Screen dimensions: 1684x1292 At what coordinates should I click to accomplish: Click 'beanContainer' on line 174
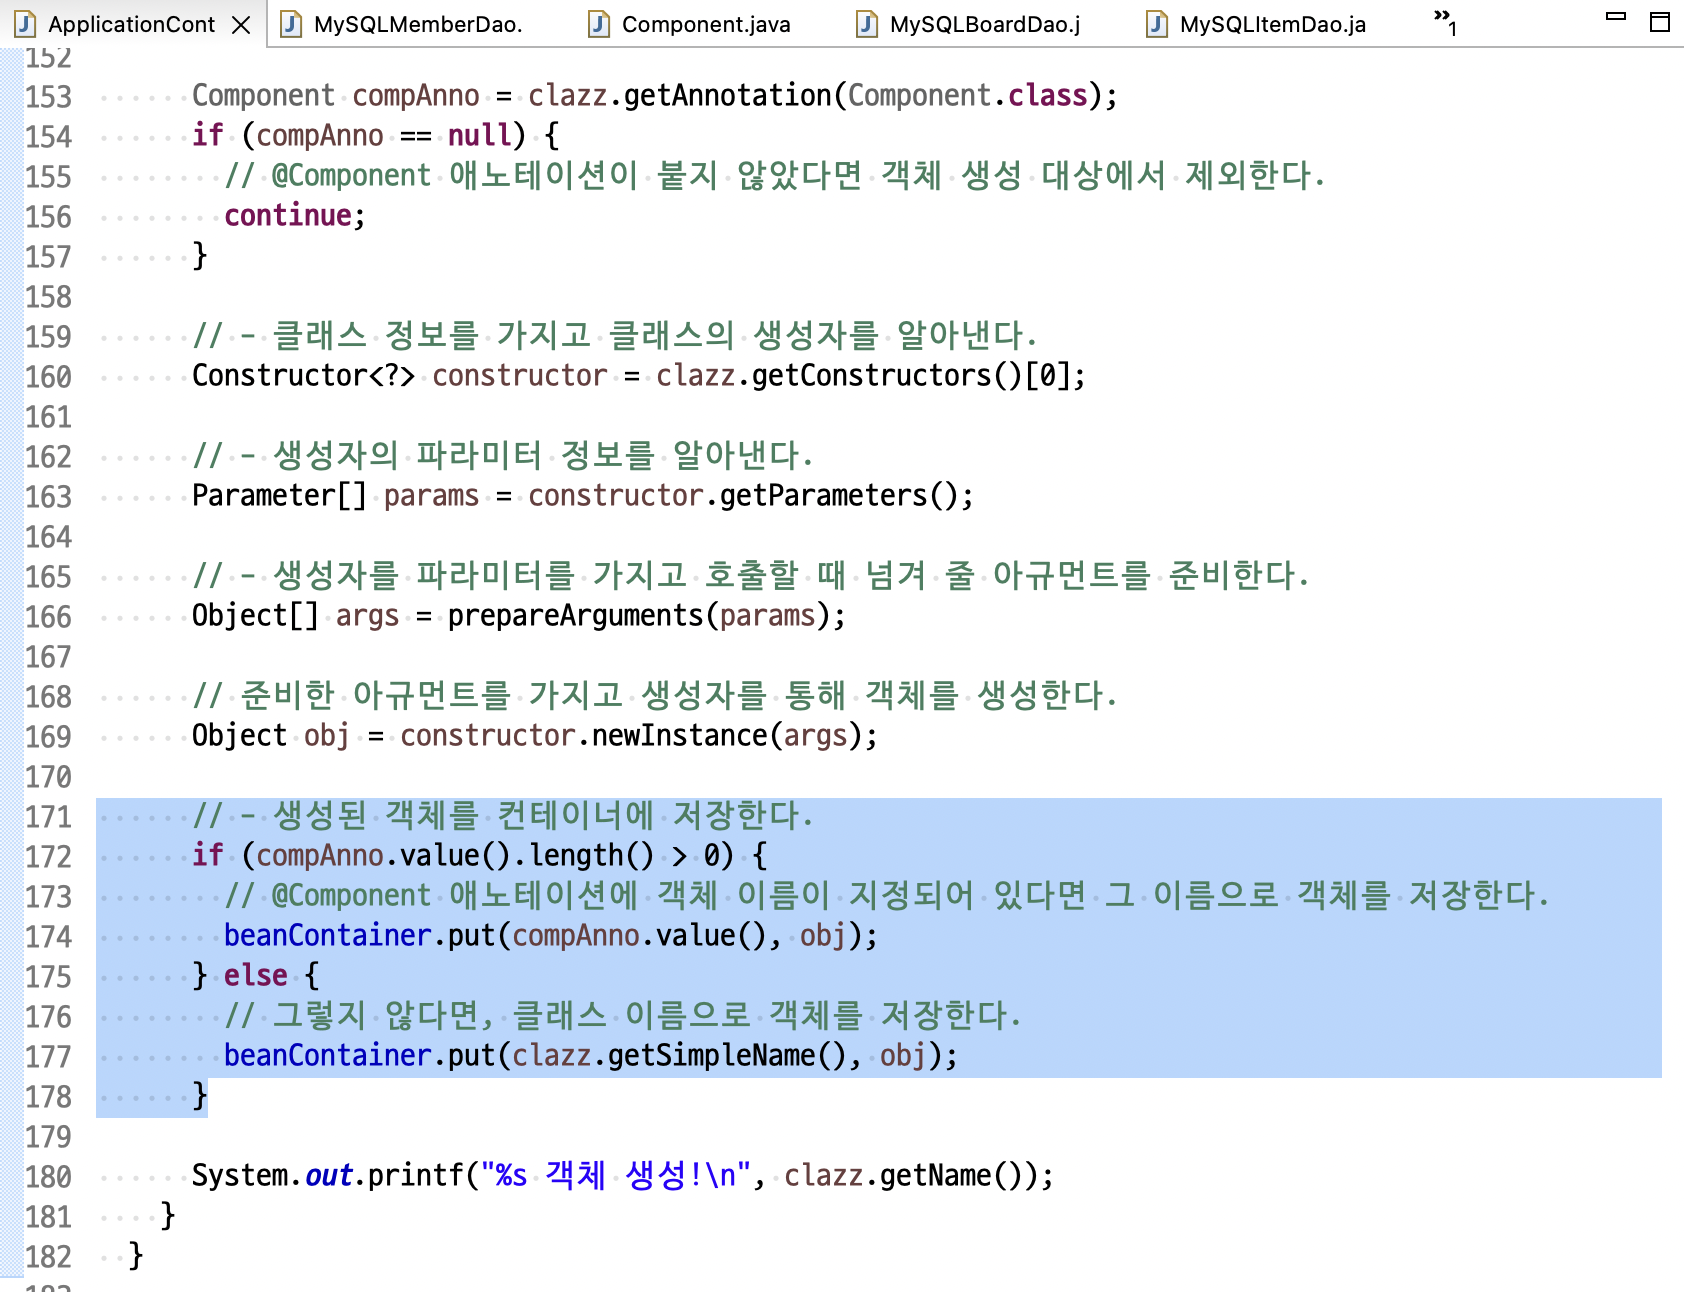point(328,936)
